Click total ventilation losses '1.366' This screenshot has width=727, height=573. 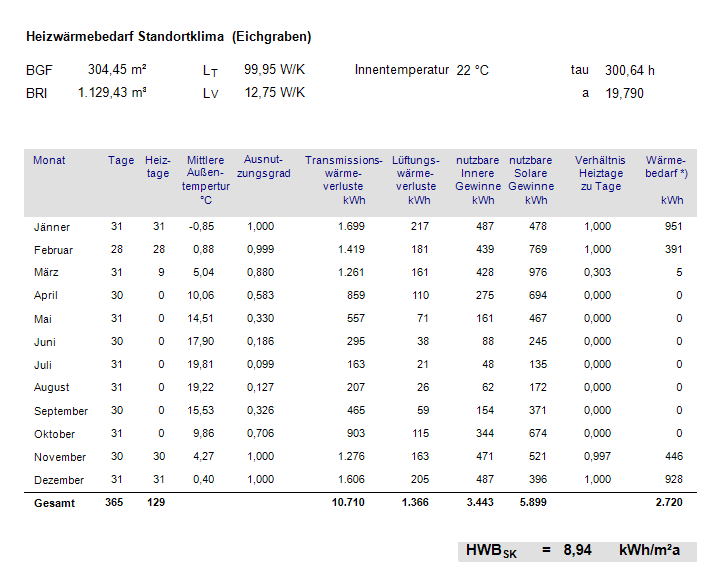pyautogui.click(x=415, y=503)
